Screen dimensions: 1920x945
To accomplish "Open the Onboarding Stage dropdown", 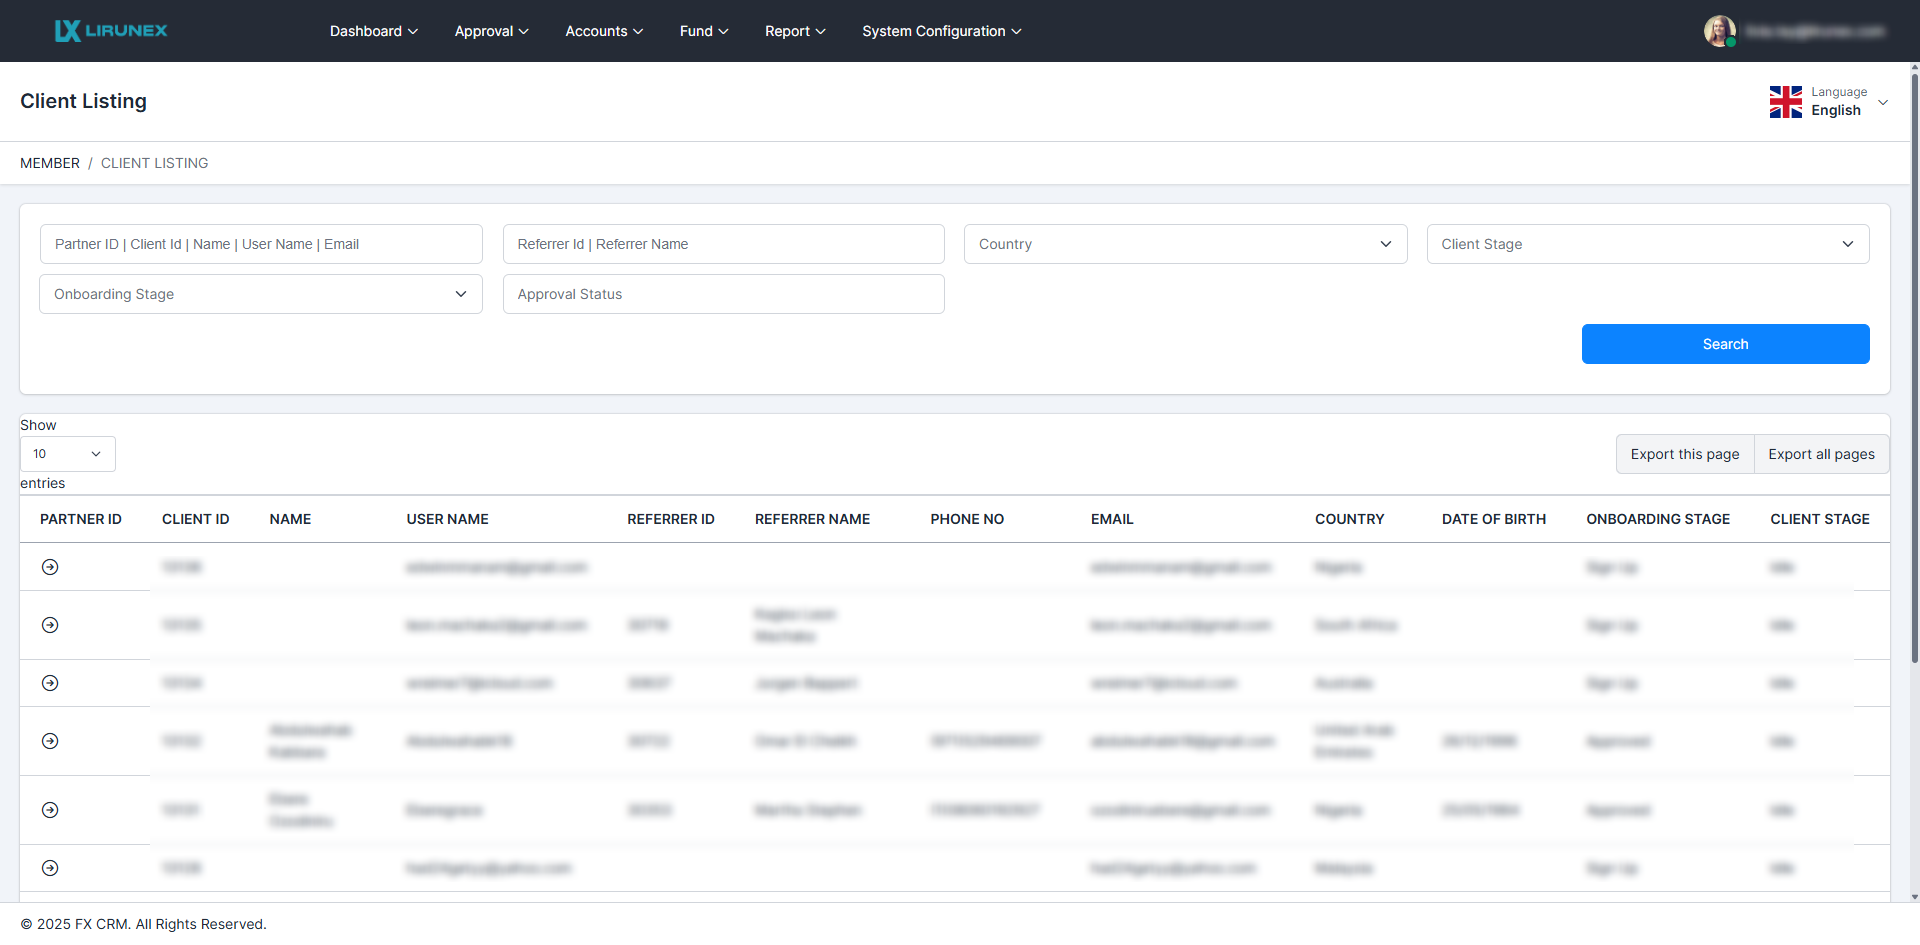I will 260,294.
